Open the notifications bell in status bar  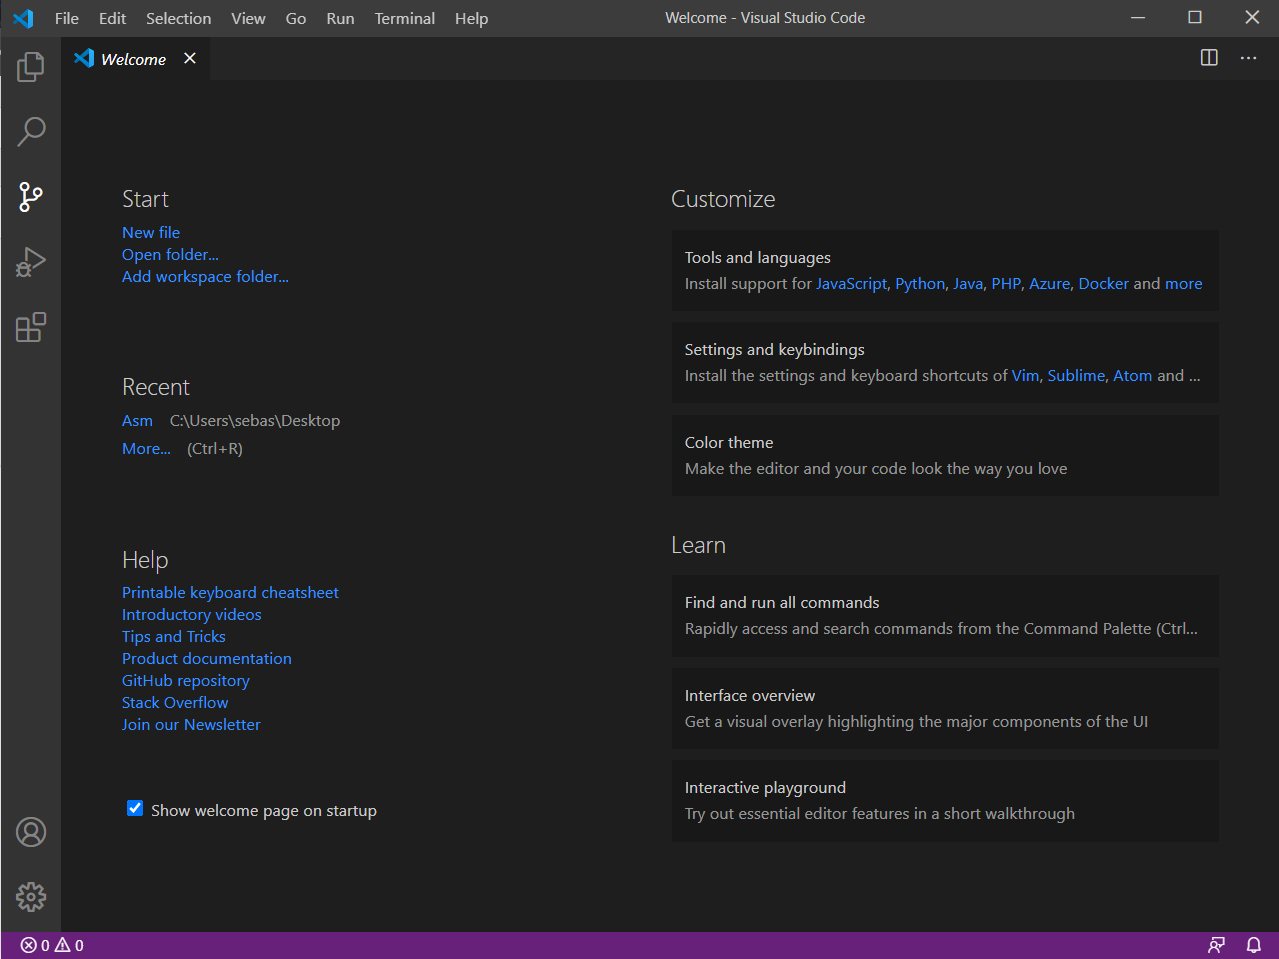pyautogui.click(x=1253, y=945)
